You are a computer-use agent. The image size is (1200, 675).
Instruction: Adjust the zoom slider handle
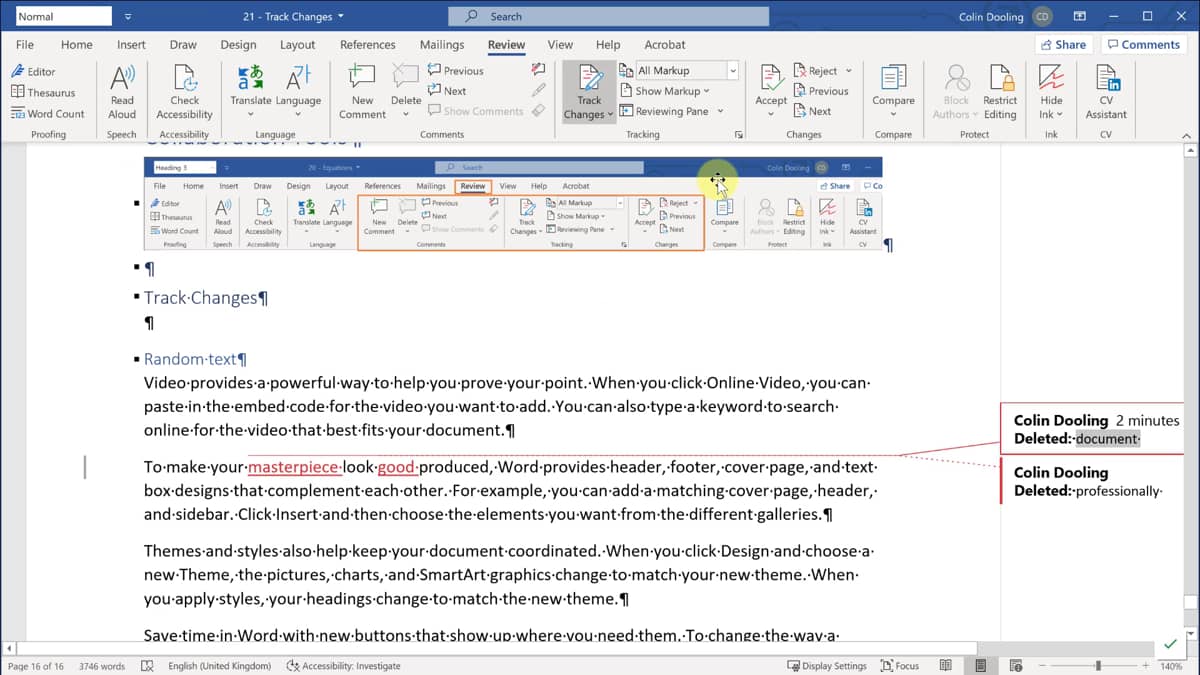coord(1098,666)
